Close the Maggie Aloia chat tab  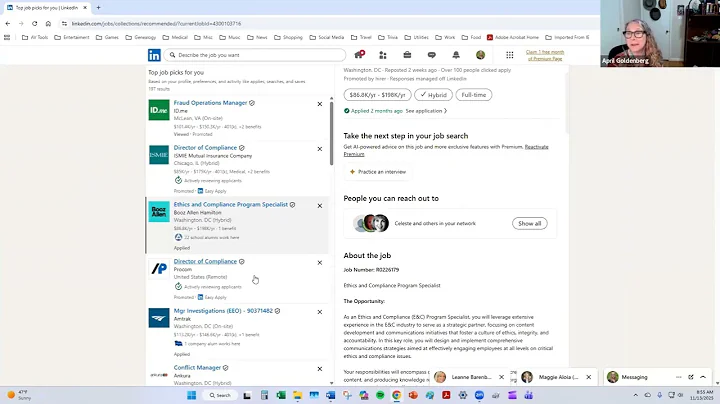589,377
